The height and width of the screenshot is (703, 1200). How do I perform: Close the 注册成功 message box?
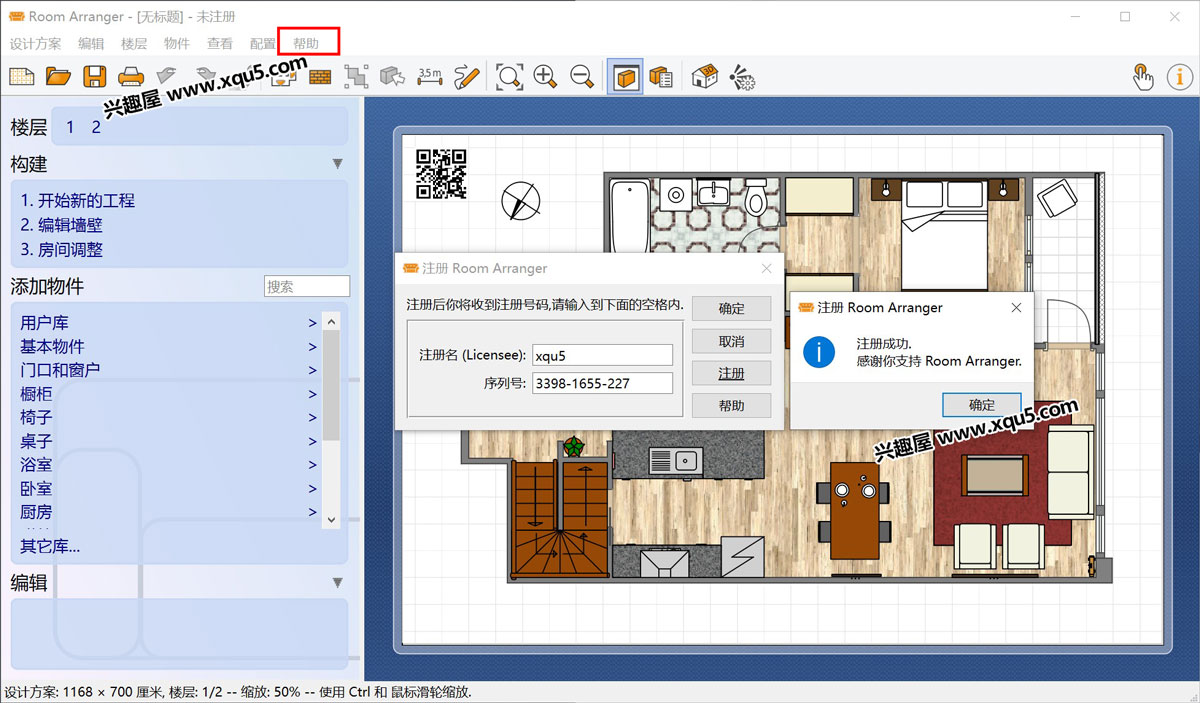pos(1016,307)
